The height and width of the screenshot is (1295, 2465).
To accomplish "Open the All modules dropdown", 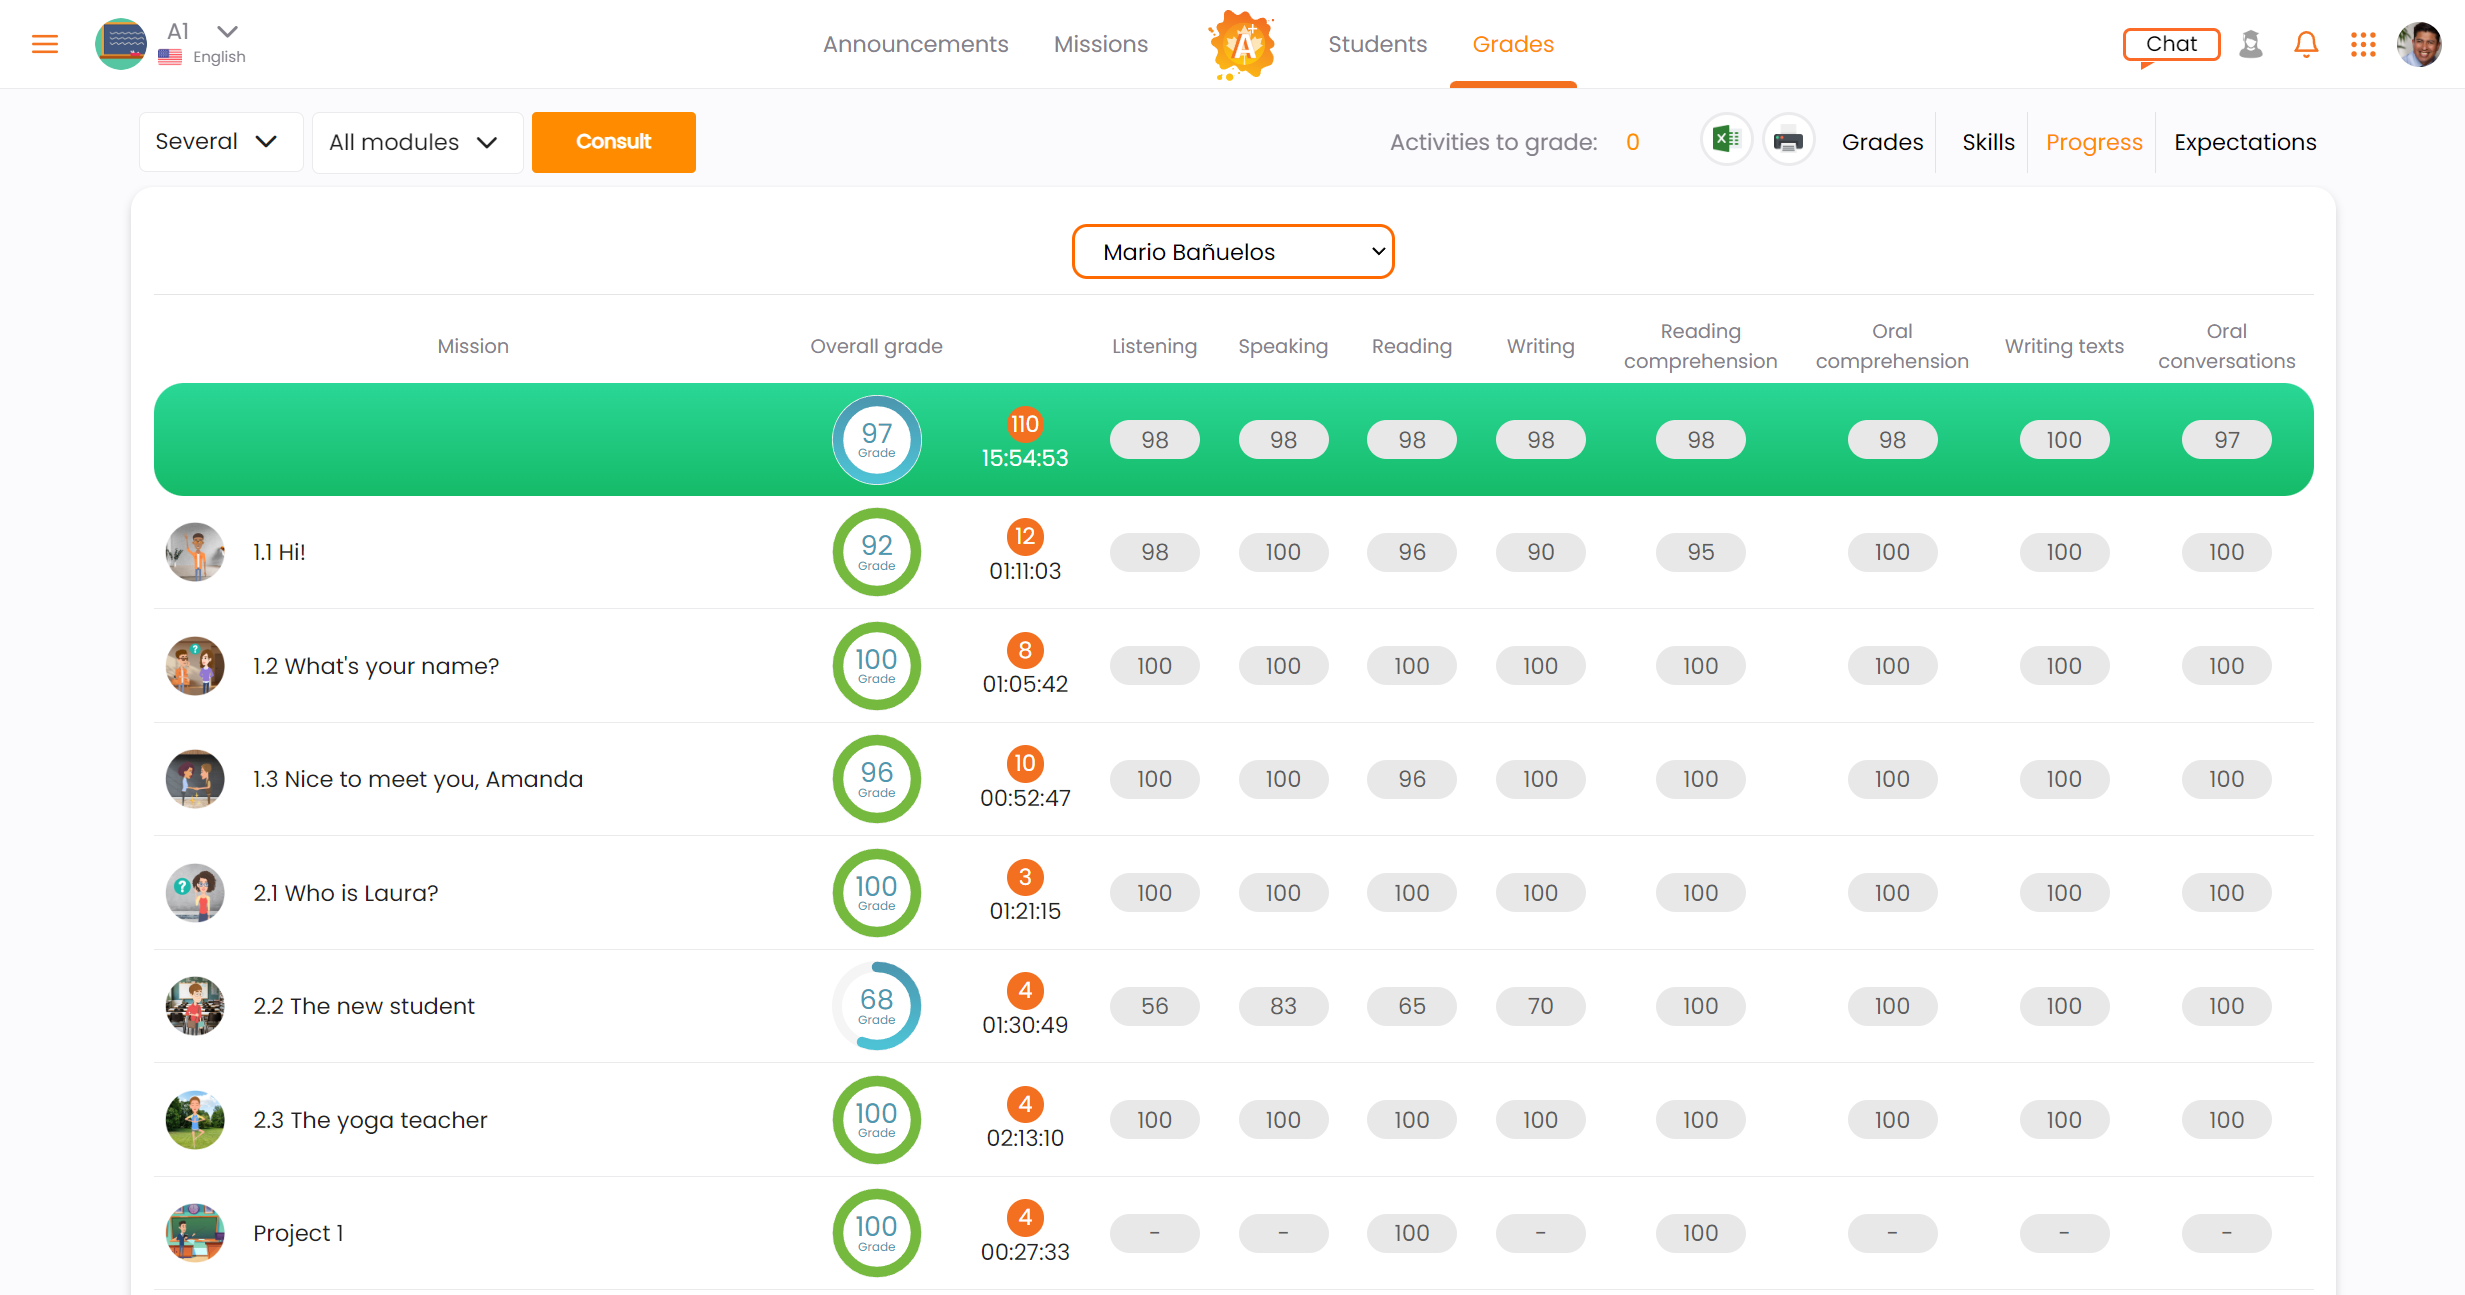I will pyautogui.click(x=416, y=142).
